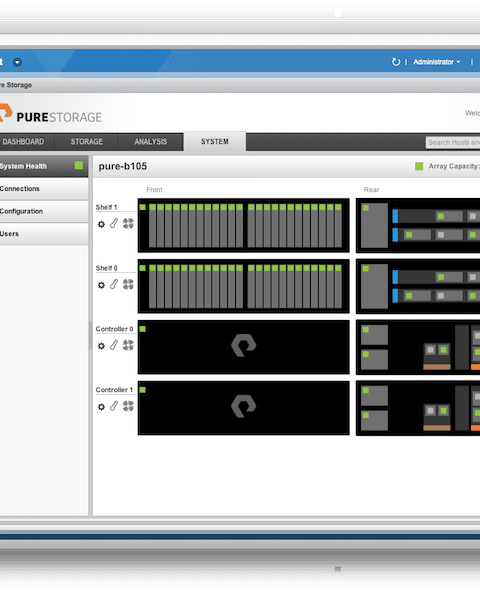The height and width of the screenshot is (593, 480).
Task: Click the Shelf 1 gear icon
Action: [x=101, y=224]
